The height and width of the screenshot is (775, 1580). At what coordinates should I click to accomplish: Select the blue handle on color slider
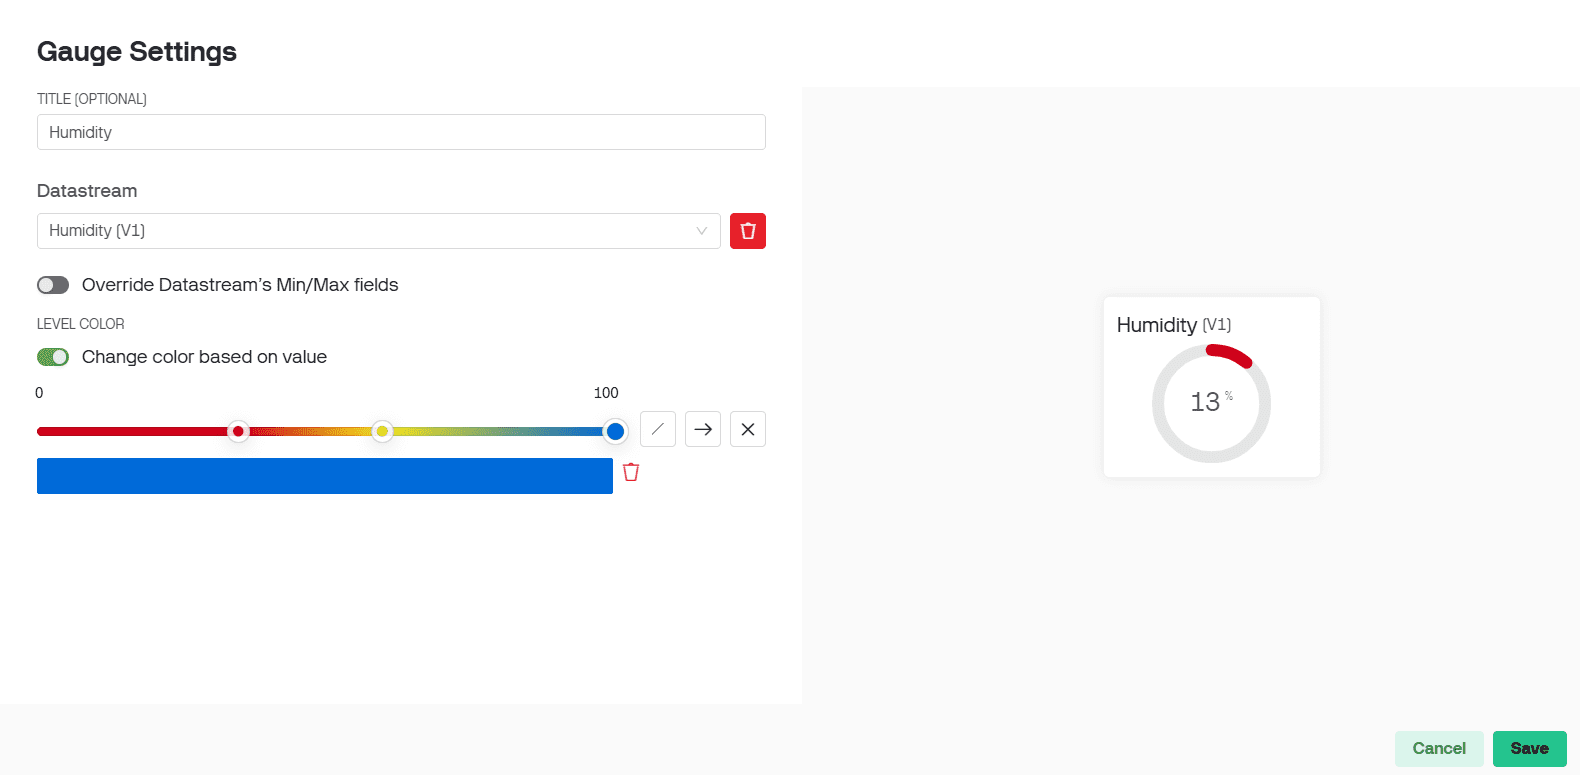[x=615, y=431]
